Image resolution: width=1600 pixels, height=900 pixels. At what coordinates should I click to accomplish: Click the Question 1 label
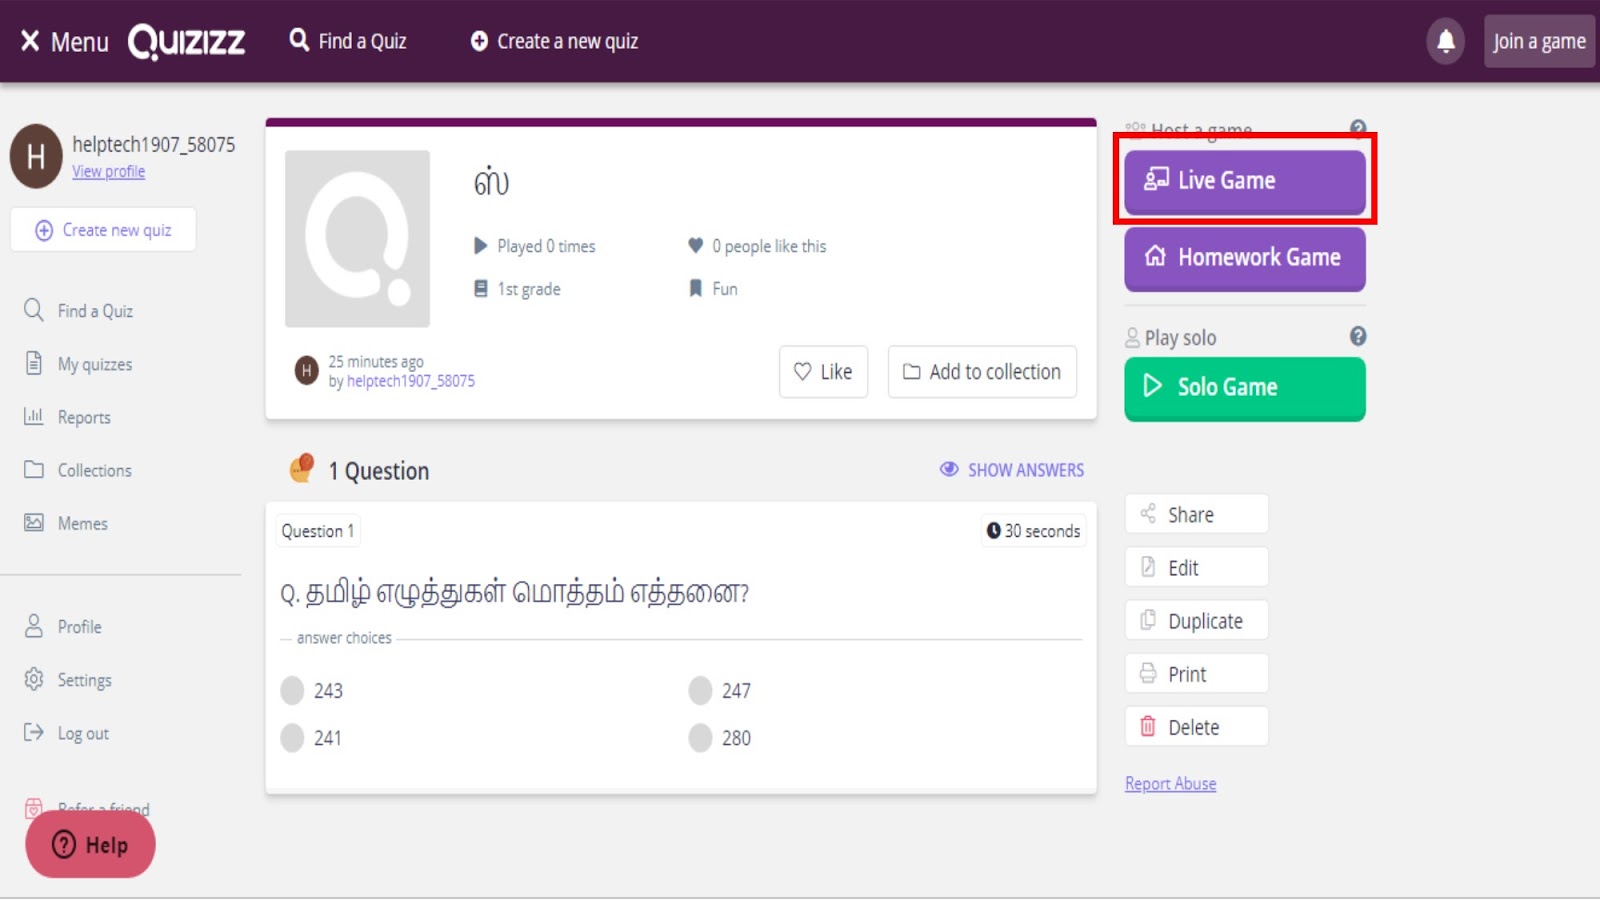[318, 531]
